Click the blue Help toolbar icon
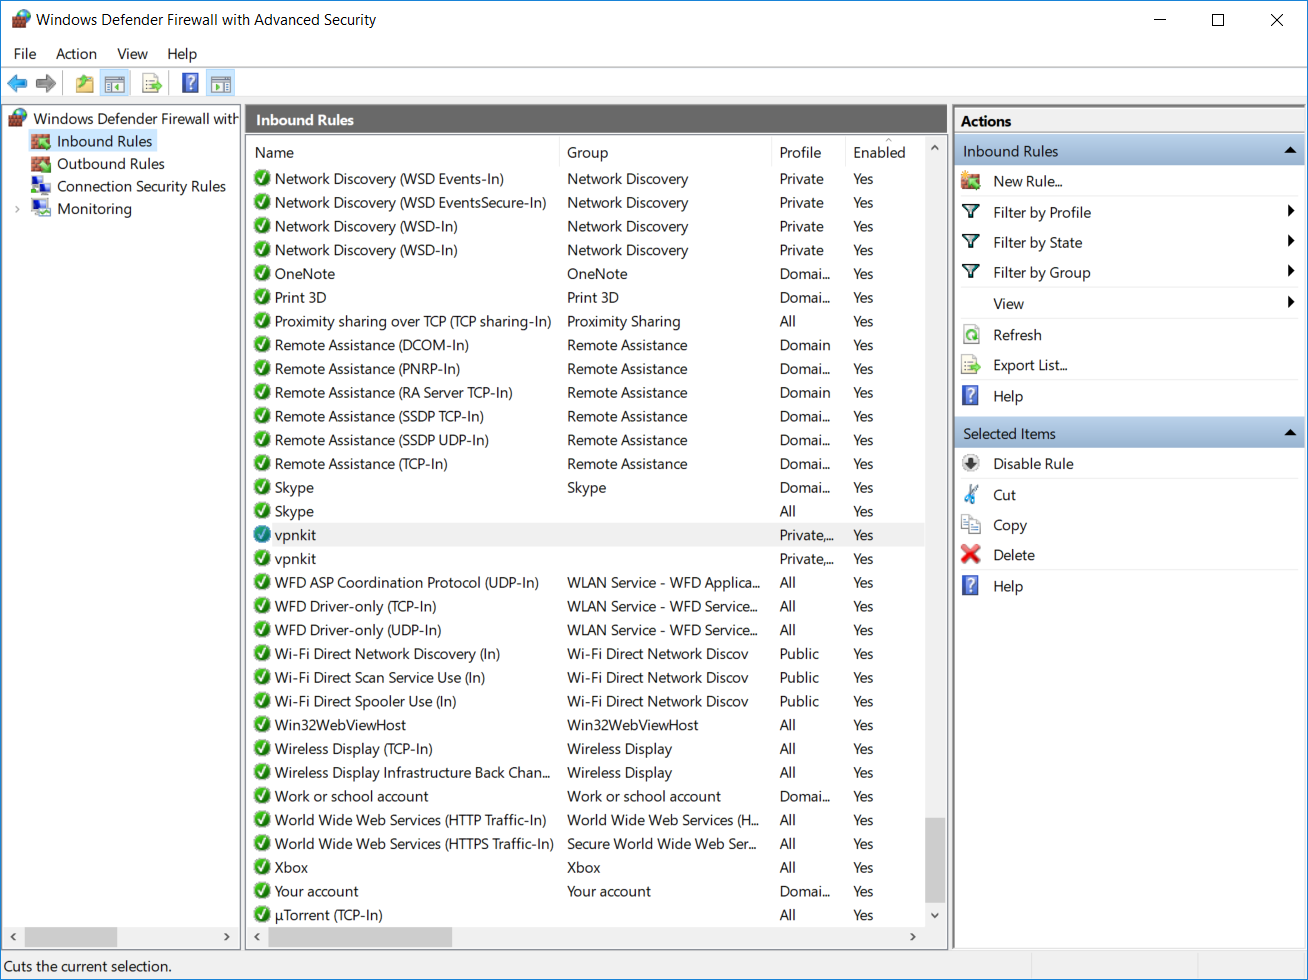Image resolution: width=1308 pixels, height=980 pixels. pos(190,84)
